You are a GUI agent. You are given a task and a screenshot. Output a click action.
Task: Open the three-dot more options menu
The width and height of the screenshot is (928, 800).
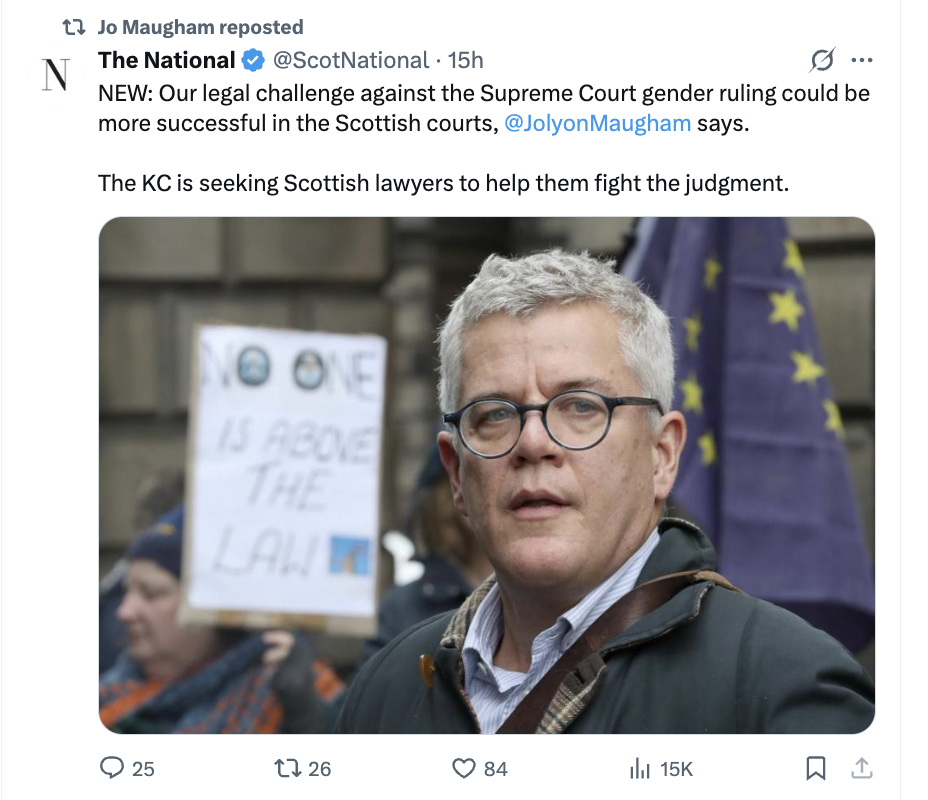click(x=861, y=60)
